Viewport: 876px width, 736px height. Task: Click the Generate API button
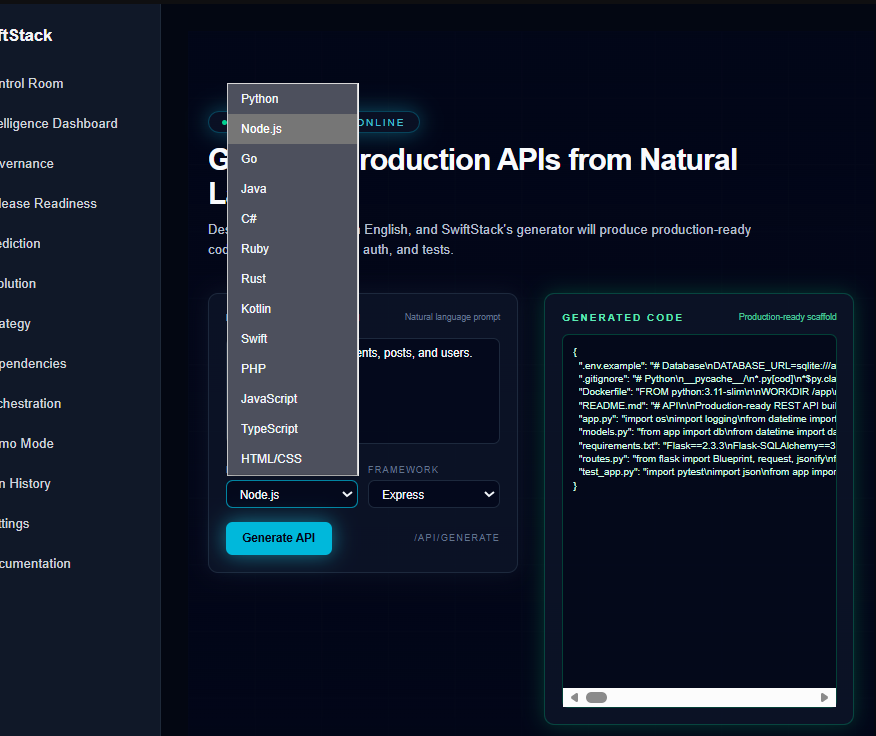(278, 538)
